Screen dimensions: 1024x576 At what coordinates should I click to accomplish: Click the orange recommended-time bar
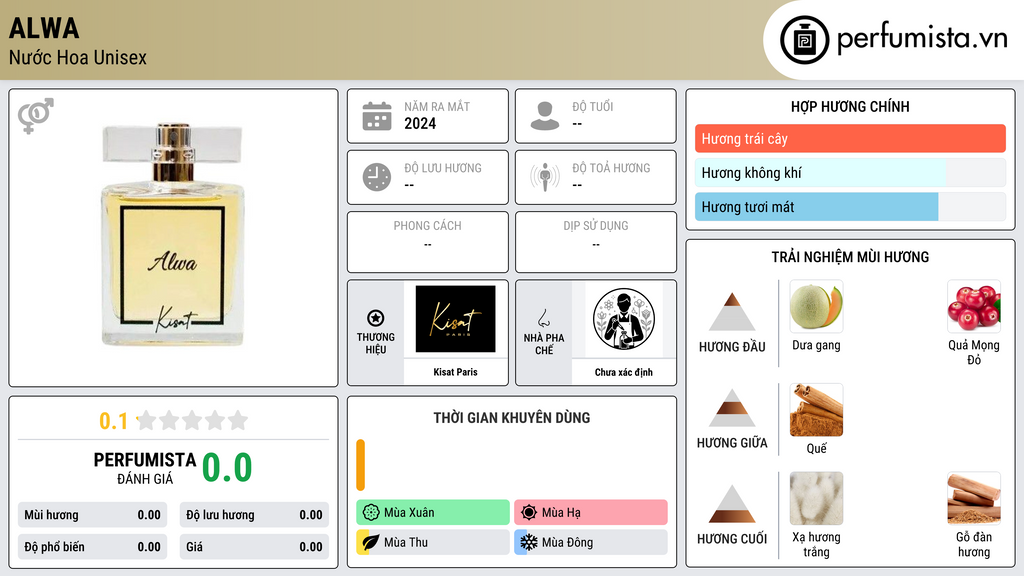pyautogui.click(x=360, y=465)
